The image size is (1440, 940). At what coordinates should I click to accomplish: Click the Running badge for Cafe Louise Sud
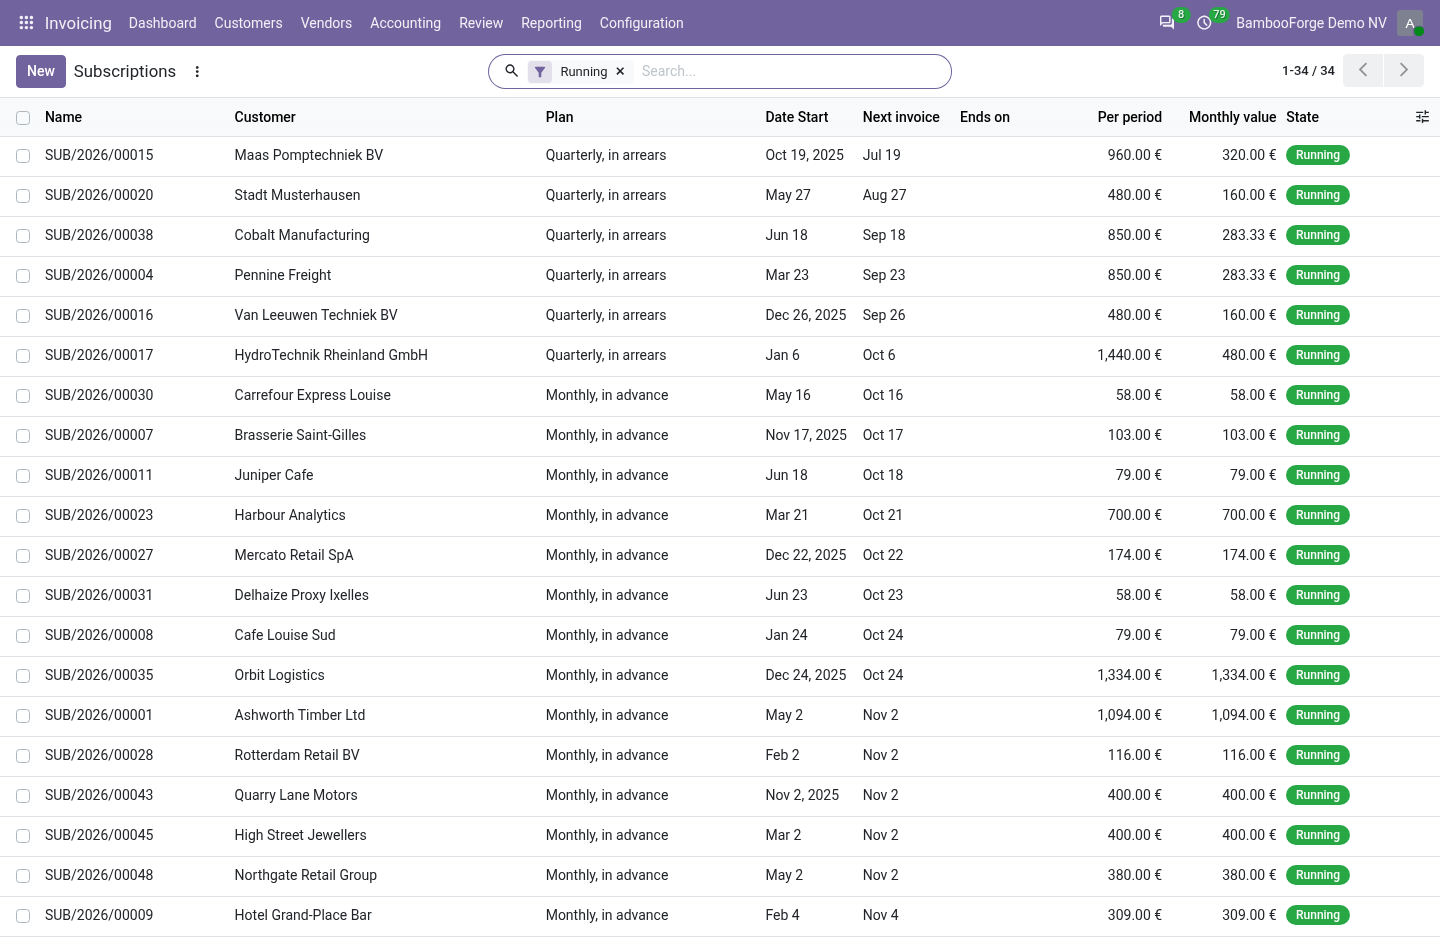click(x=1317, y=635)
